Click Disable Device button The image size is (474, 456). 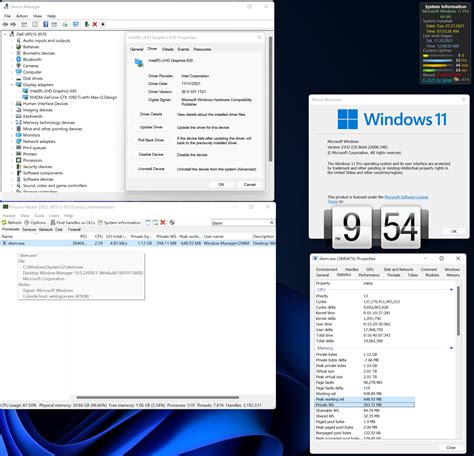coord(151,155)
